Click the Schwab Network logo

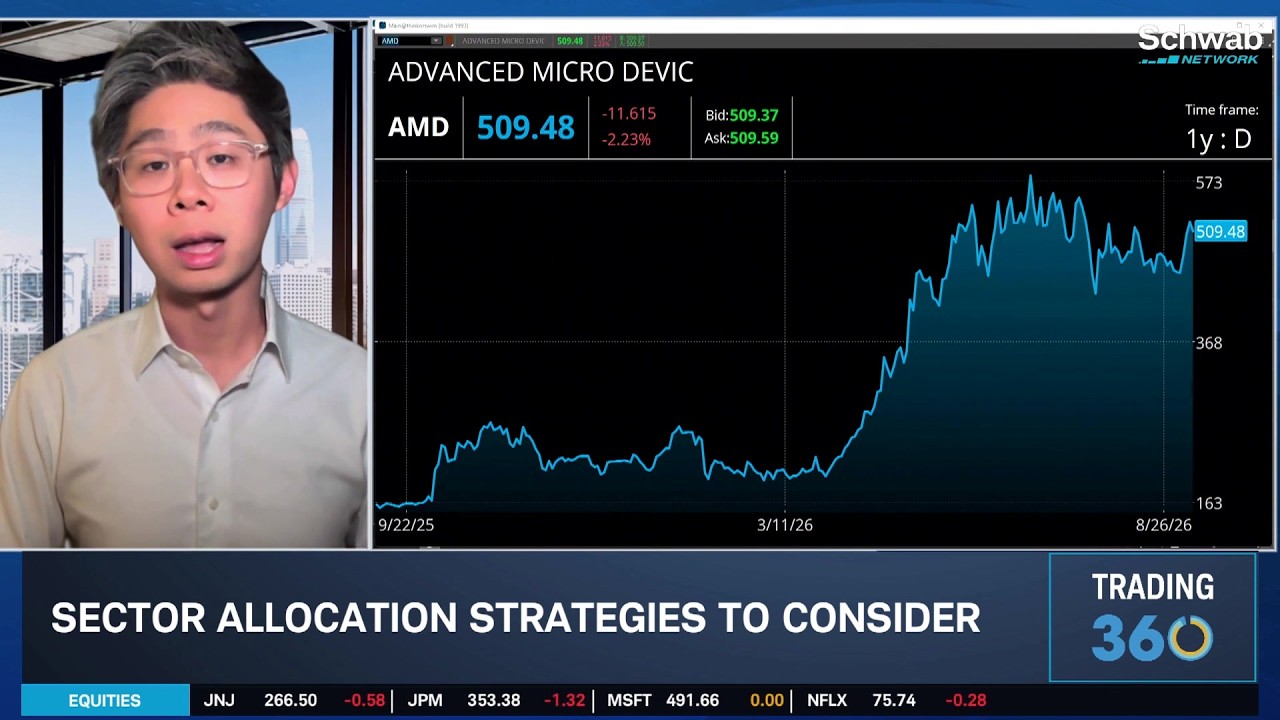click(1198, 46)
